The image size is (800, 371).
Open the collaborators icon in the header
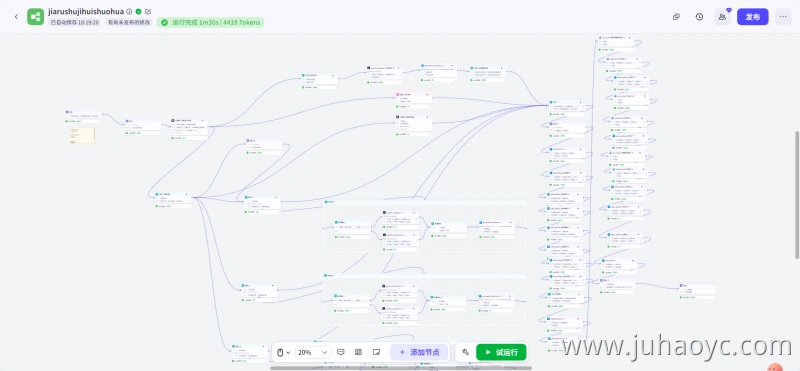(722, 17)
